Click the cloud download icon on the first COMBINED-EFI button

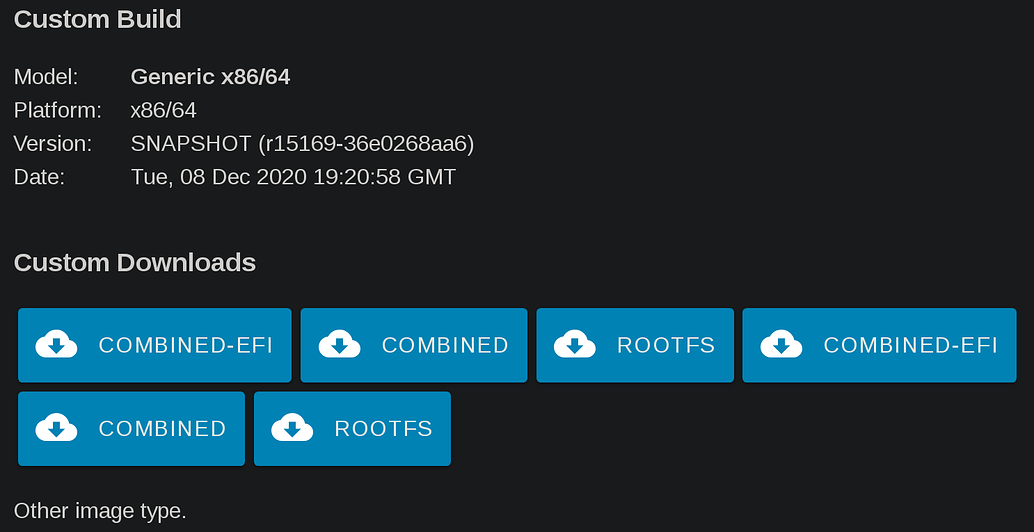coord(57,345)
